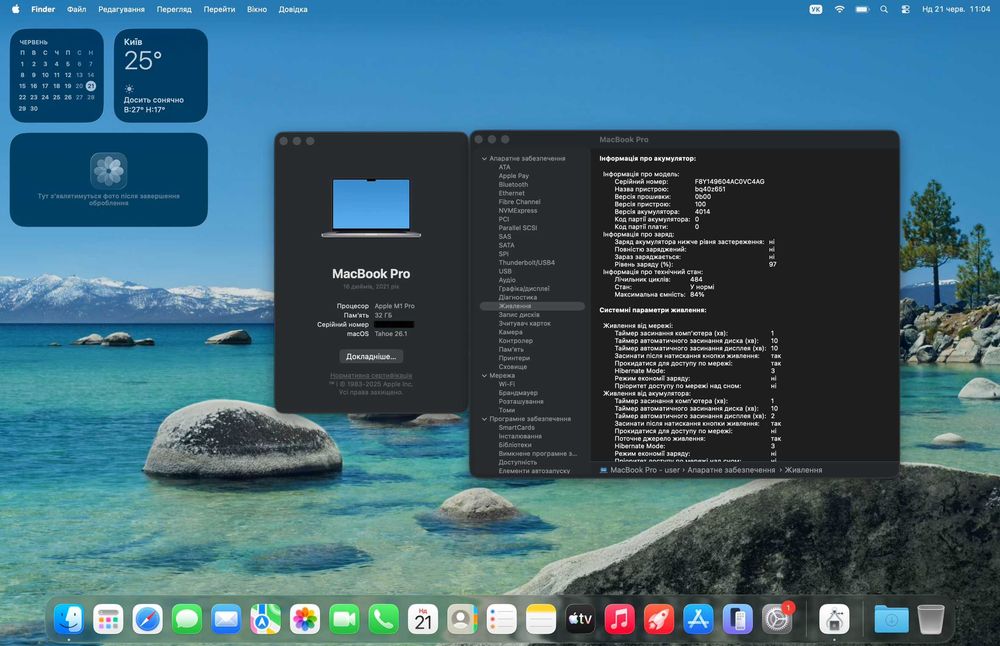Open the Перейти menu

(219, 10)
